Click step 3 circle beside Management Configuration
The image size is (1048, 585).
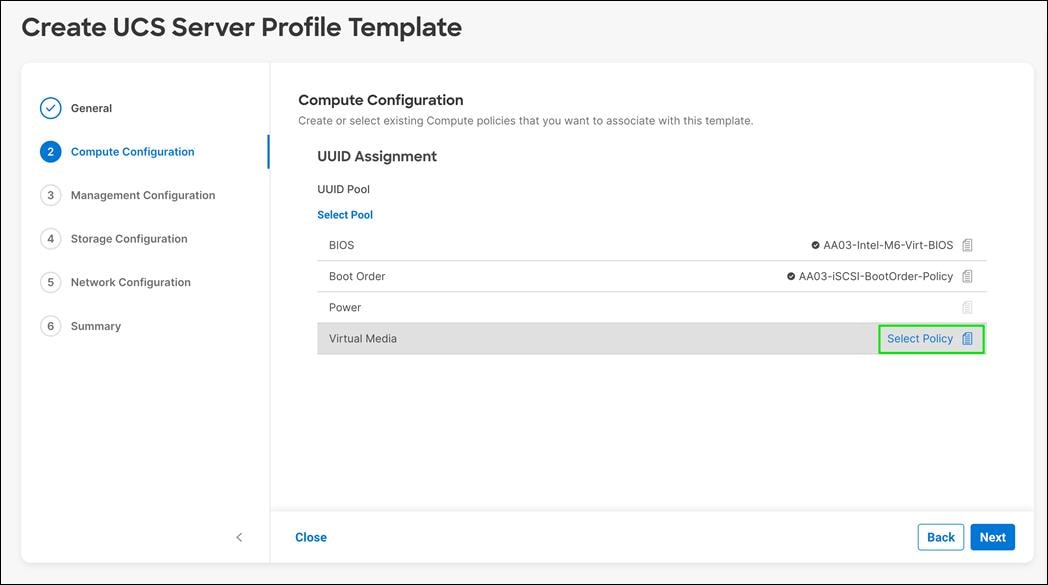[51, 195]
